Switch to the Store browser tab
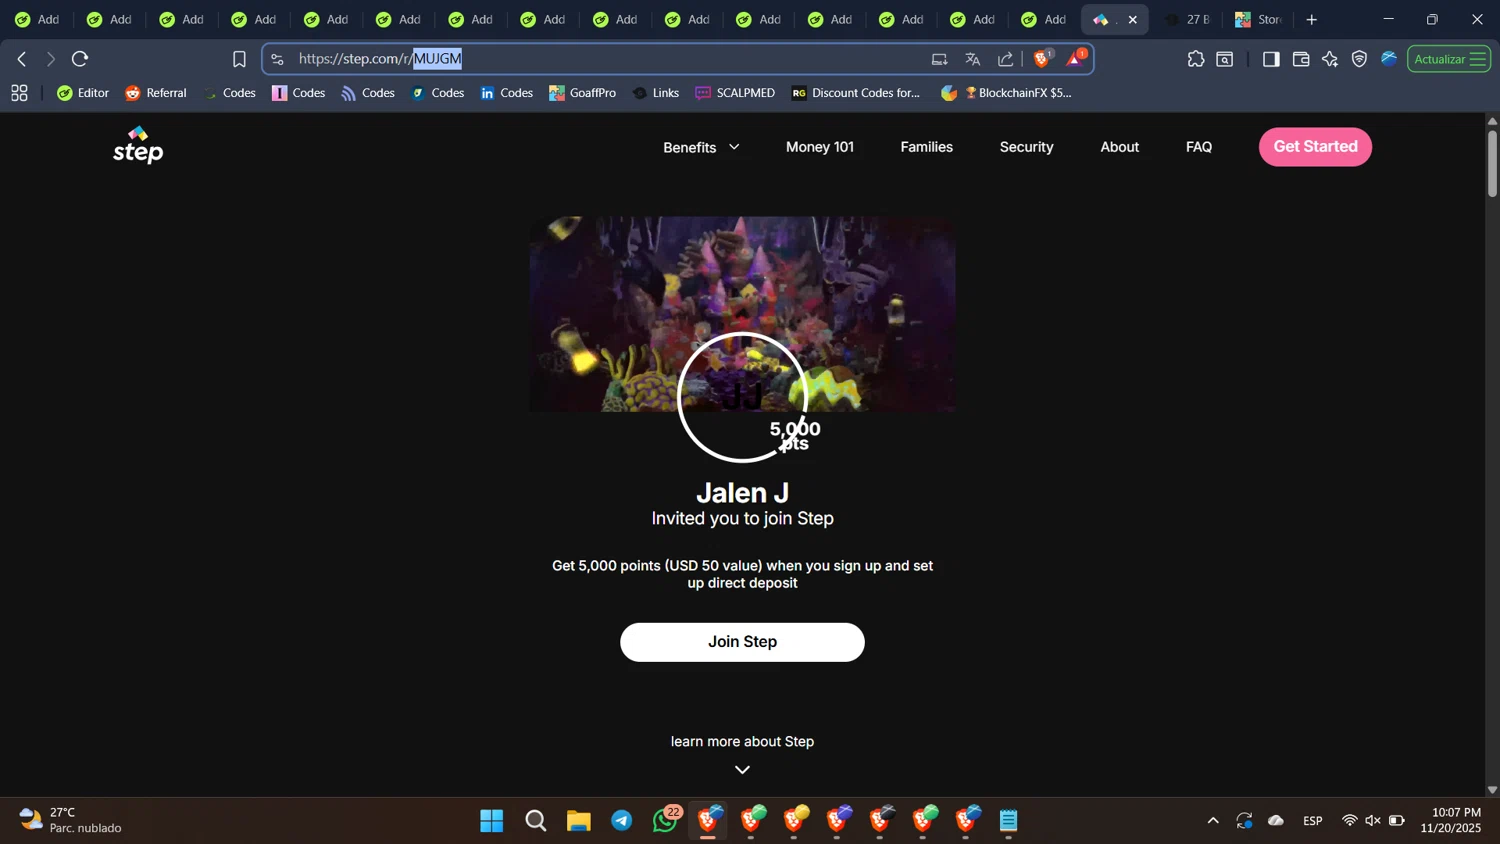Screen dimensions: 1500x844 click(x=1259, y=19)
